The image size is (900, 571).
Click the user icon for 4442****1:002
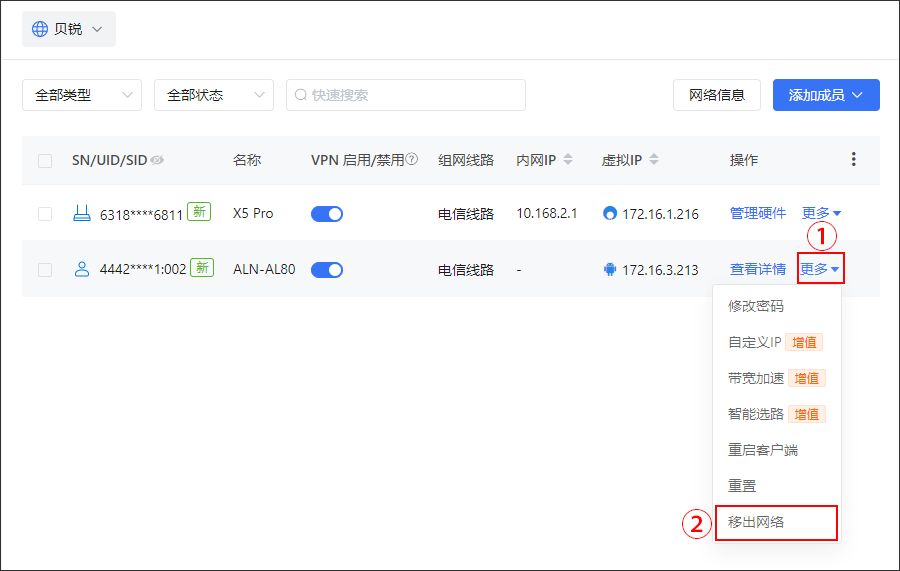click(82, 269)
